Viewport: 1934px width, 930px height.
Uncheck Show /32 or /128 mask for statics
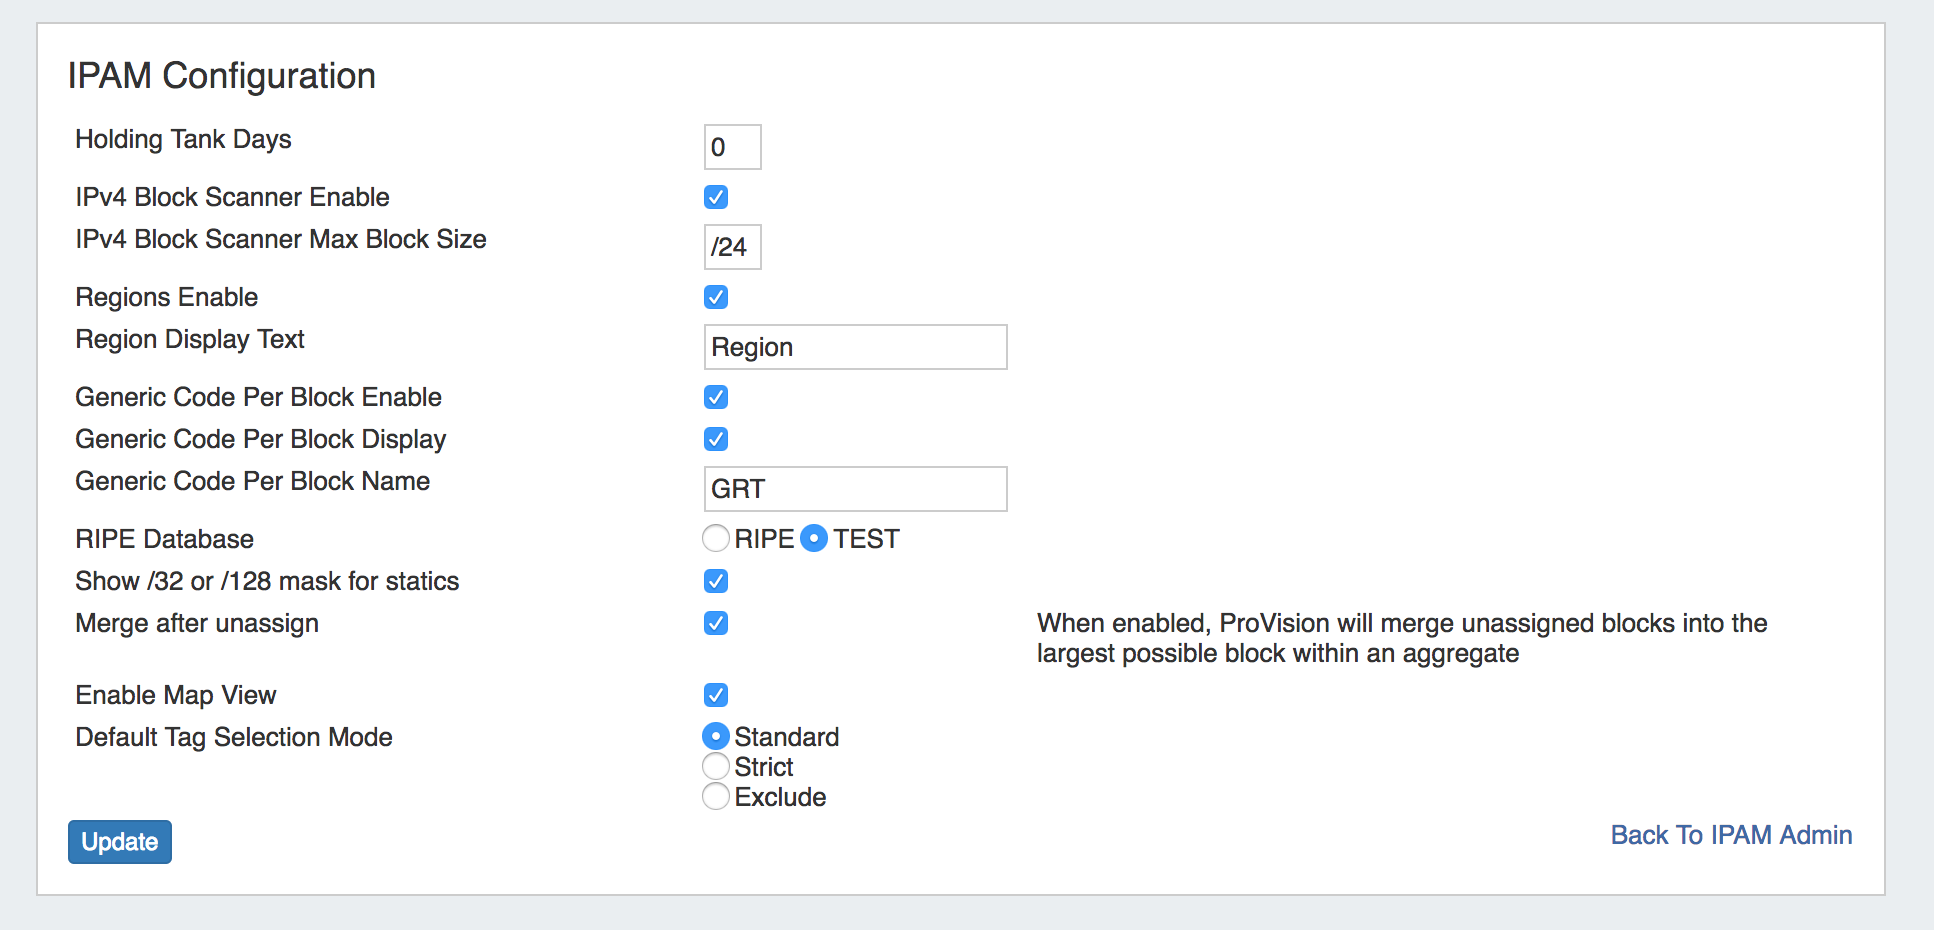716,581
